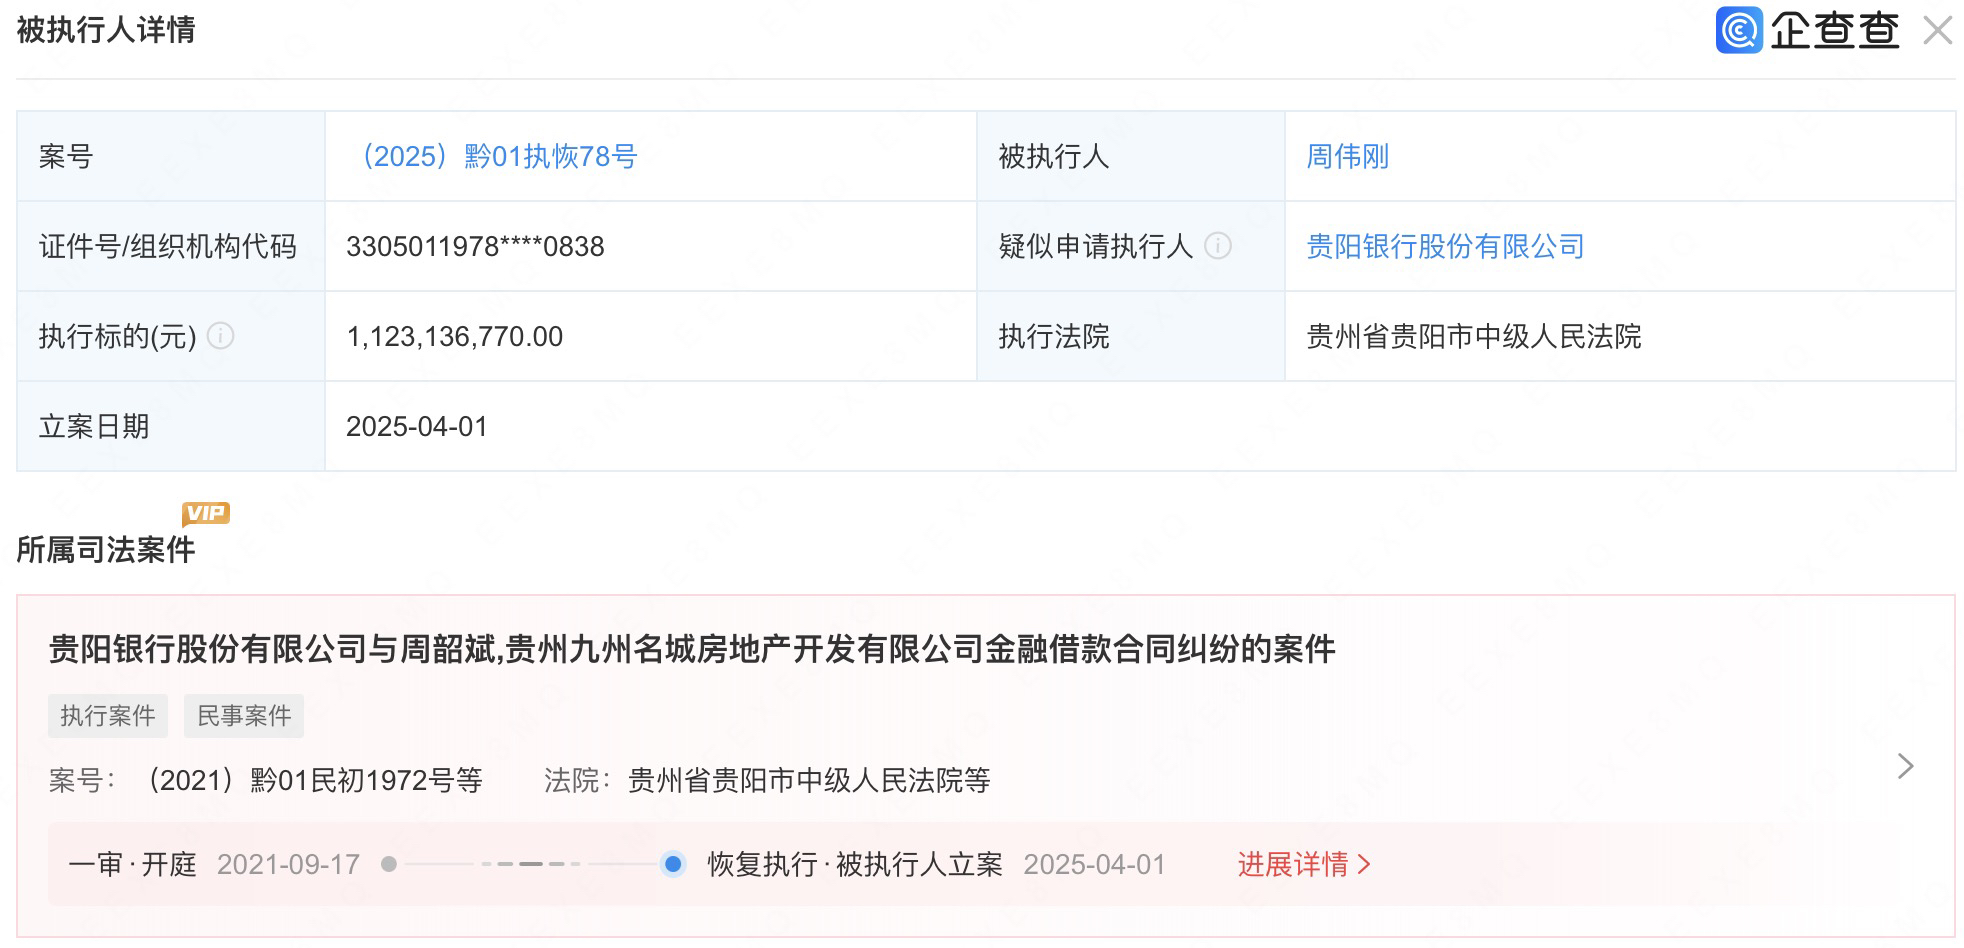Click the 证件号/组织机构代码 label cell
1964x948 pixels.
[171, 246]
